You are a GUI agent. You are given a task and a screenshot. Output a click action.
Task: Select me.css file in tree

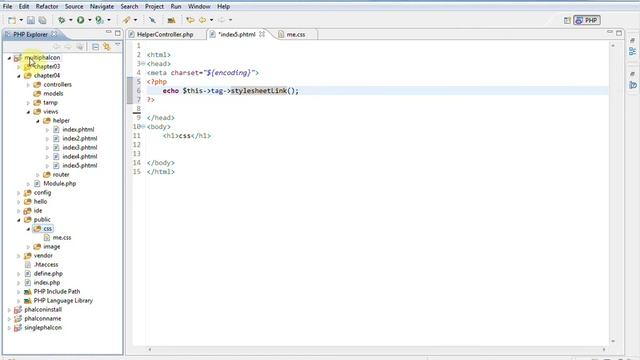click(x=62, y=238)
